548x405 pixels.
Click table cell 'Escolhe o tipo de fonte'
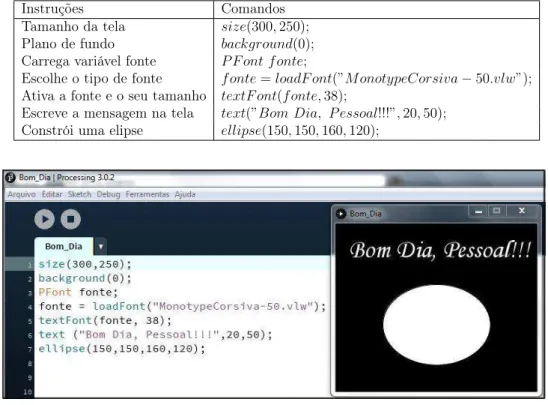click(x=92, y=79)
